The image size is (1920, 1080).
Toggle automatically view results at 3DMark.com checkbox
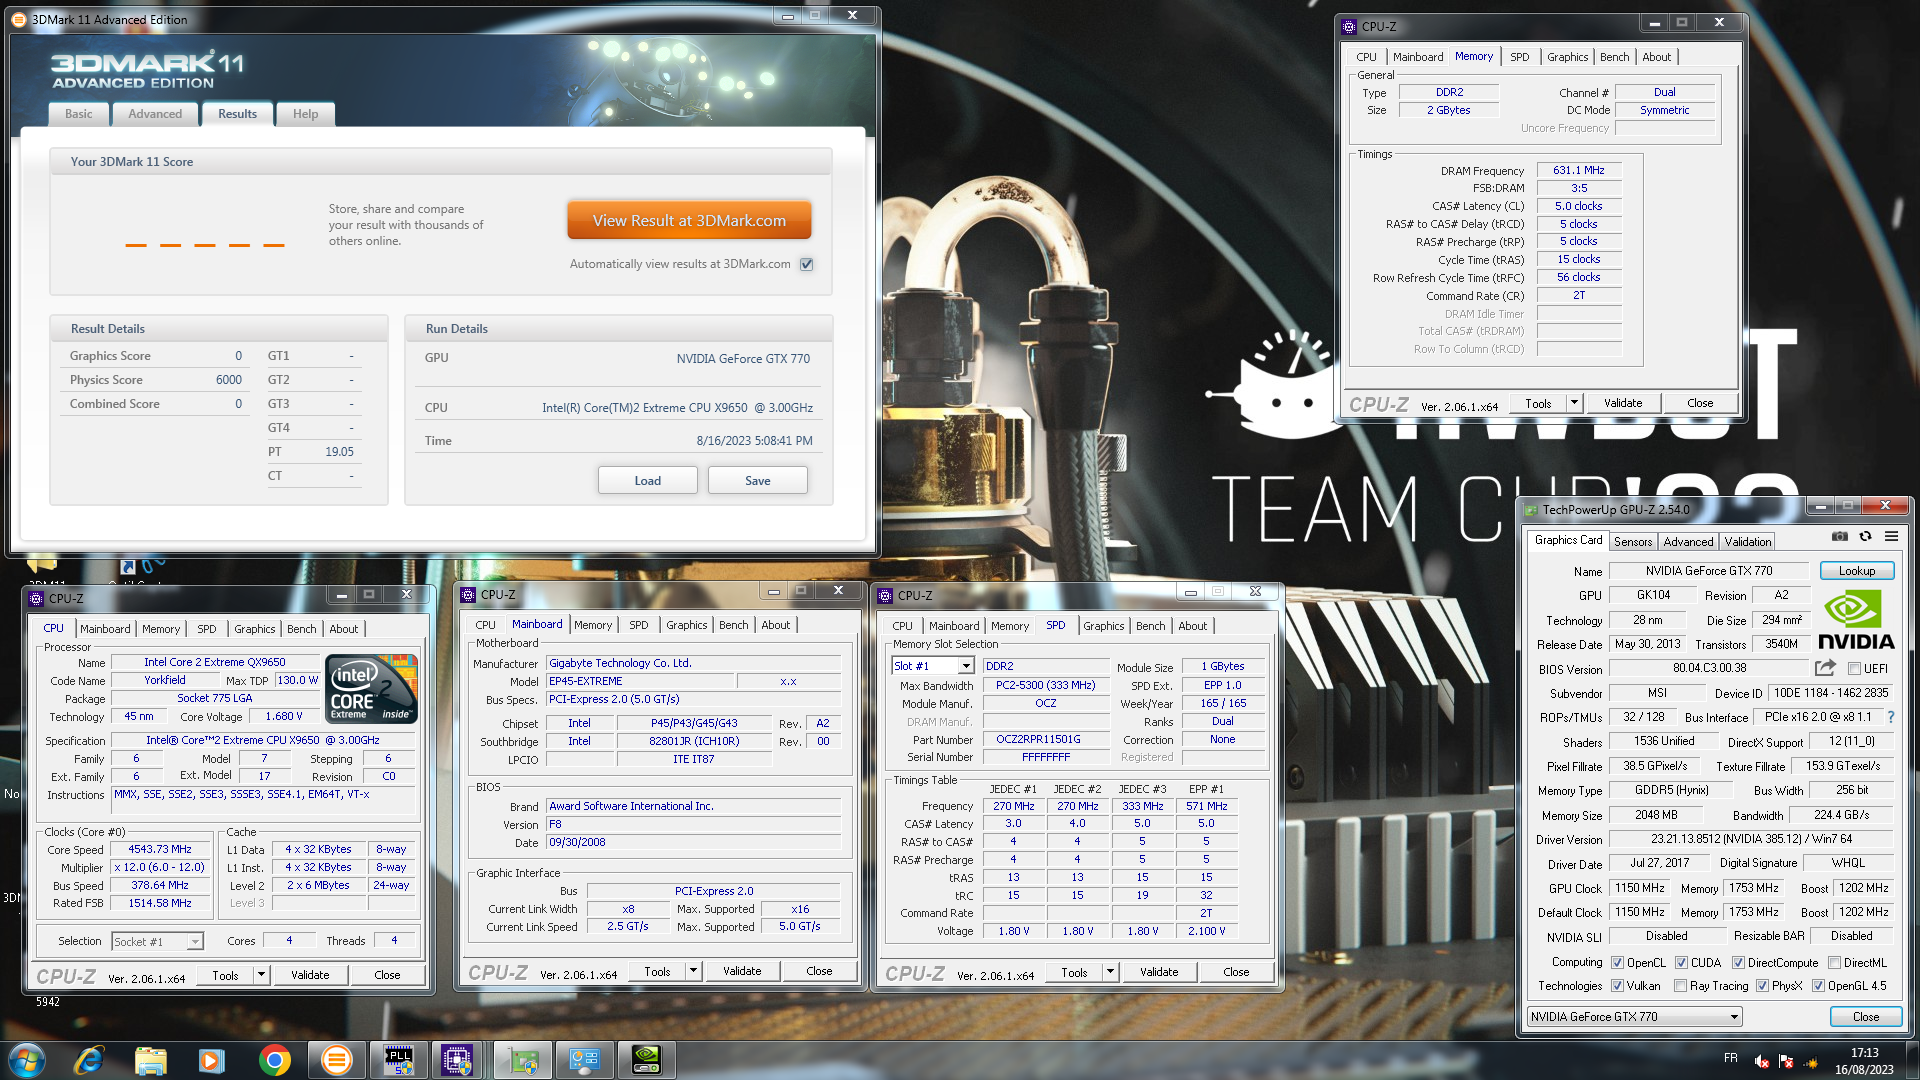point(807,265)
